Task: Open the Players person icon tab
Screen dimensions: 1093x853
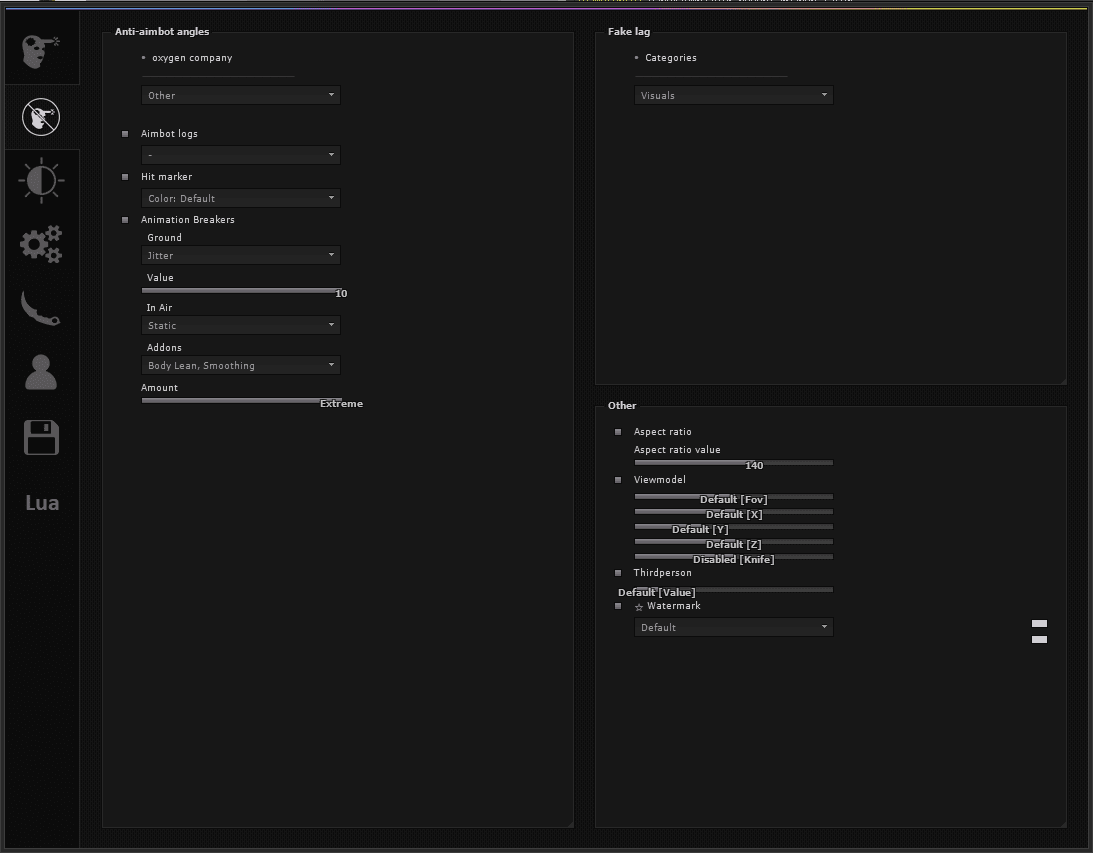Action: tap(41, 372)
